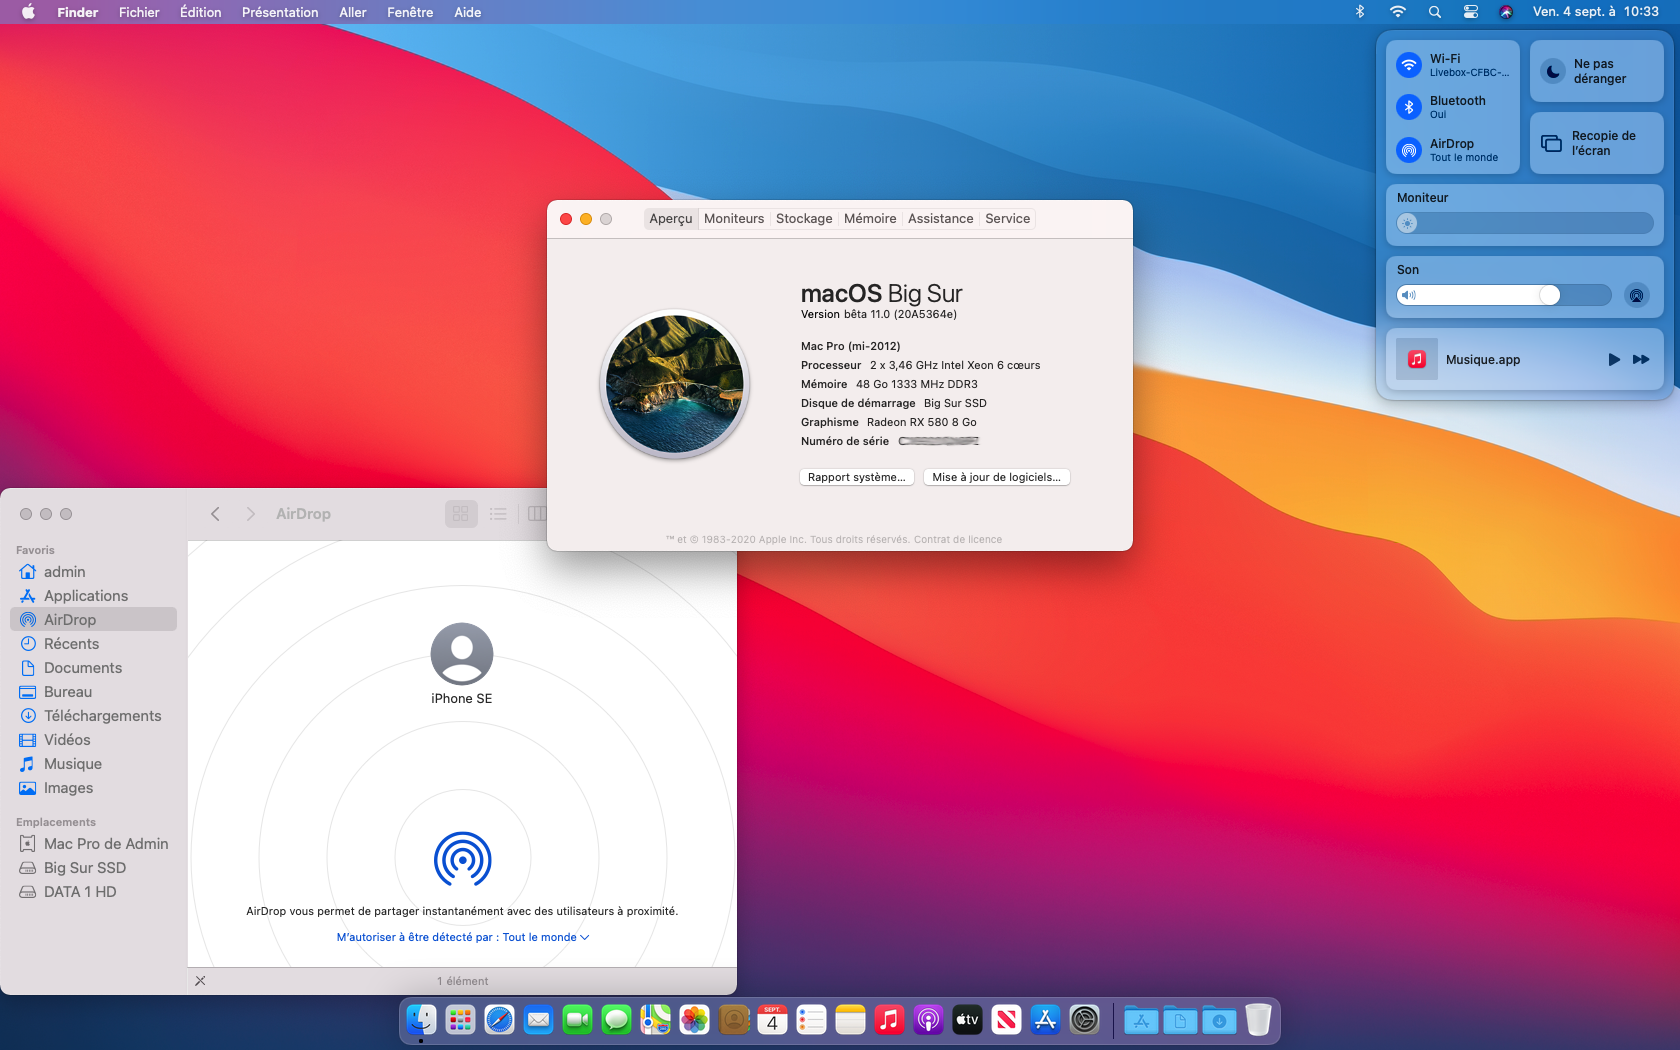Click Mise à jour de logiciels… button
Image resolution: width=1680 pixels, height=1050 pixels.
coord(996,477)
